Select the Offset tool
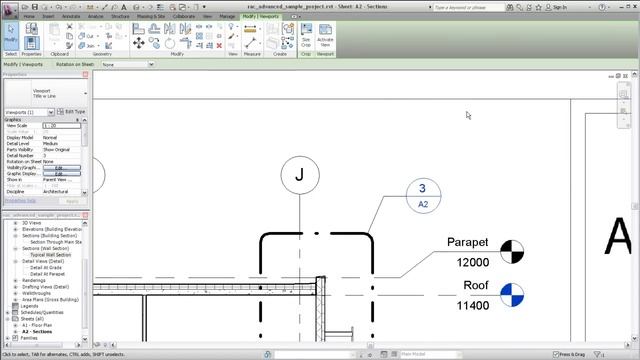640x360 pixels. point(154,29)
